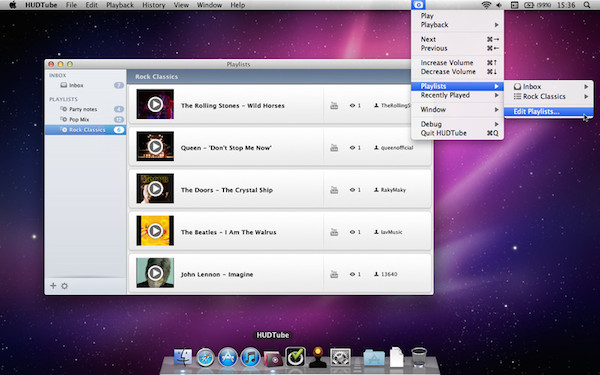This screenshot has height=375, width=600.
Task: Expand the Recently Played submenu
Action: [x=457, y=95]
